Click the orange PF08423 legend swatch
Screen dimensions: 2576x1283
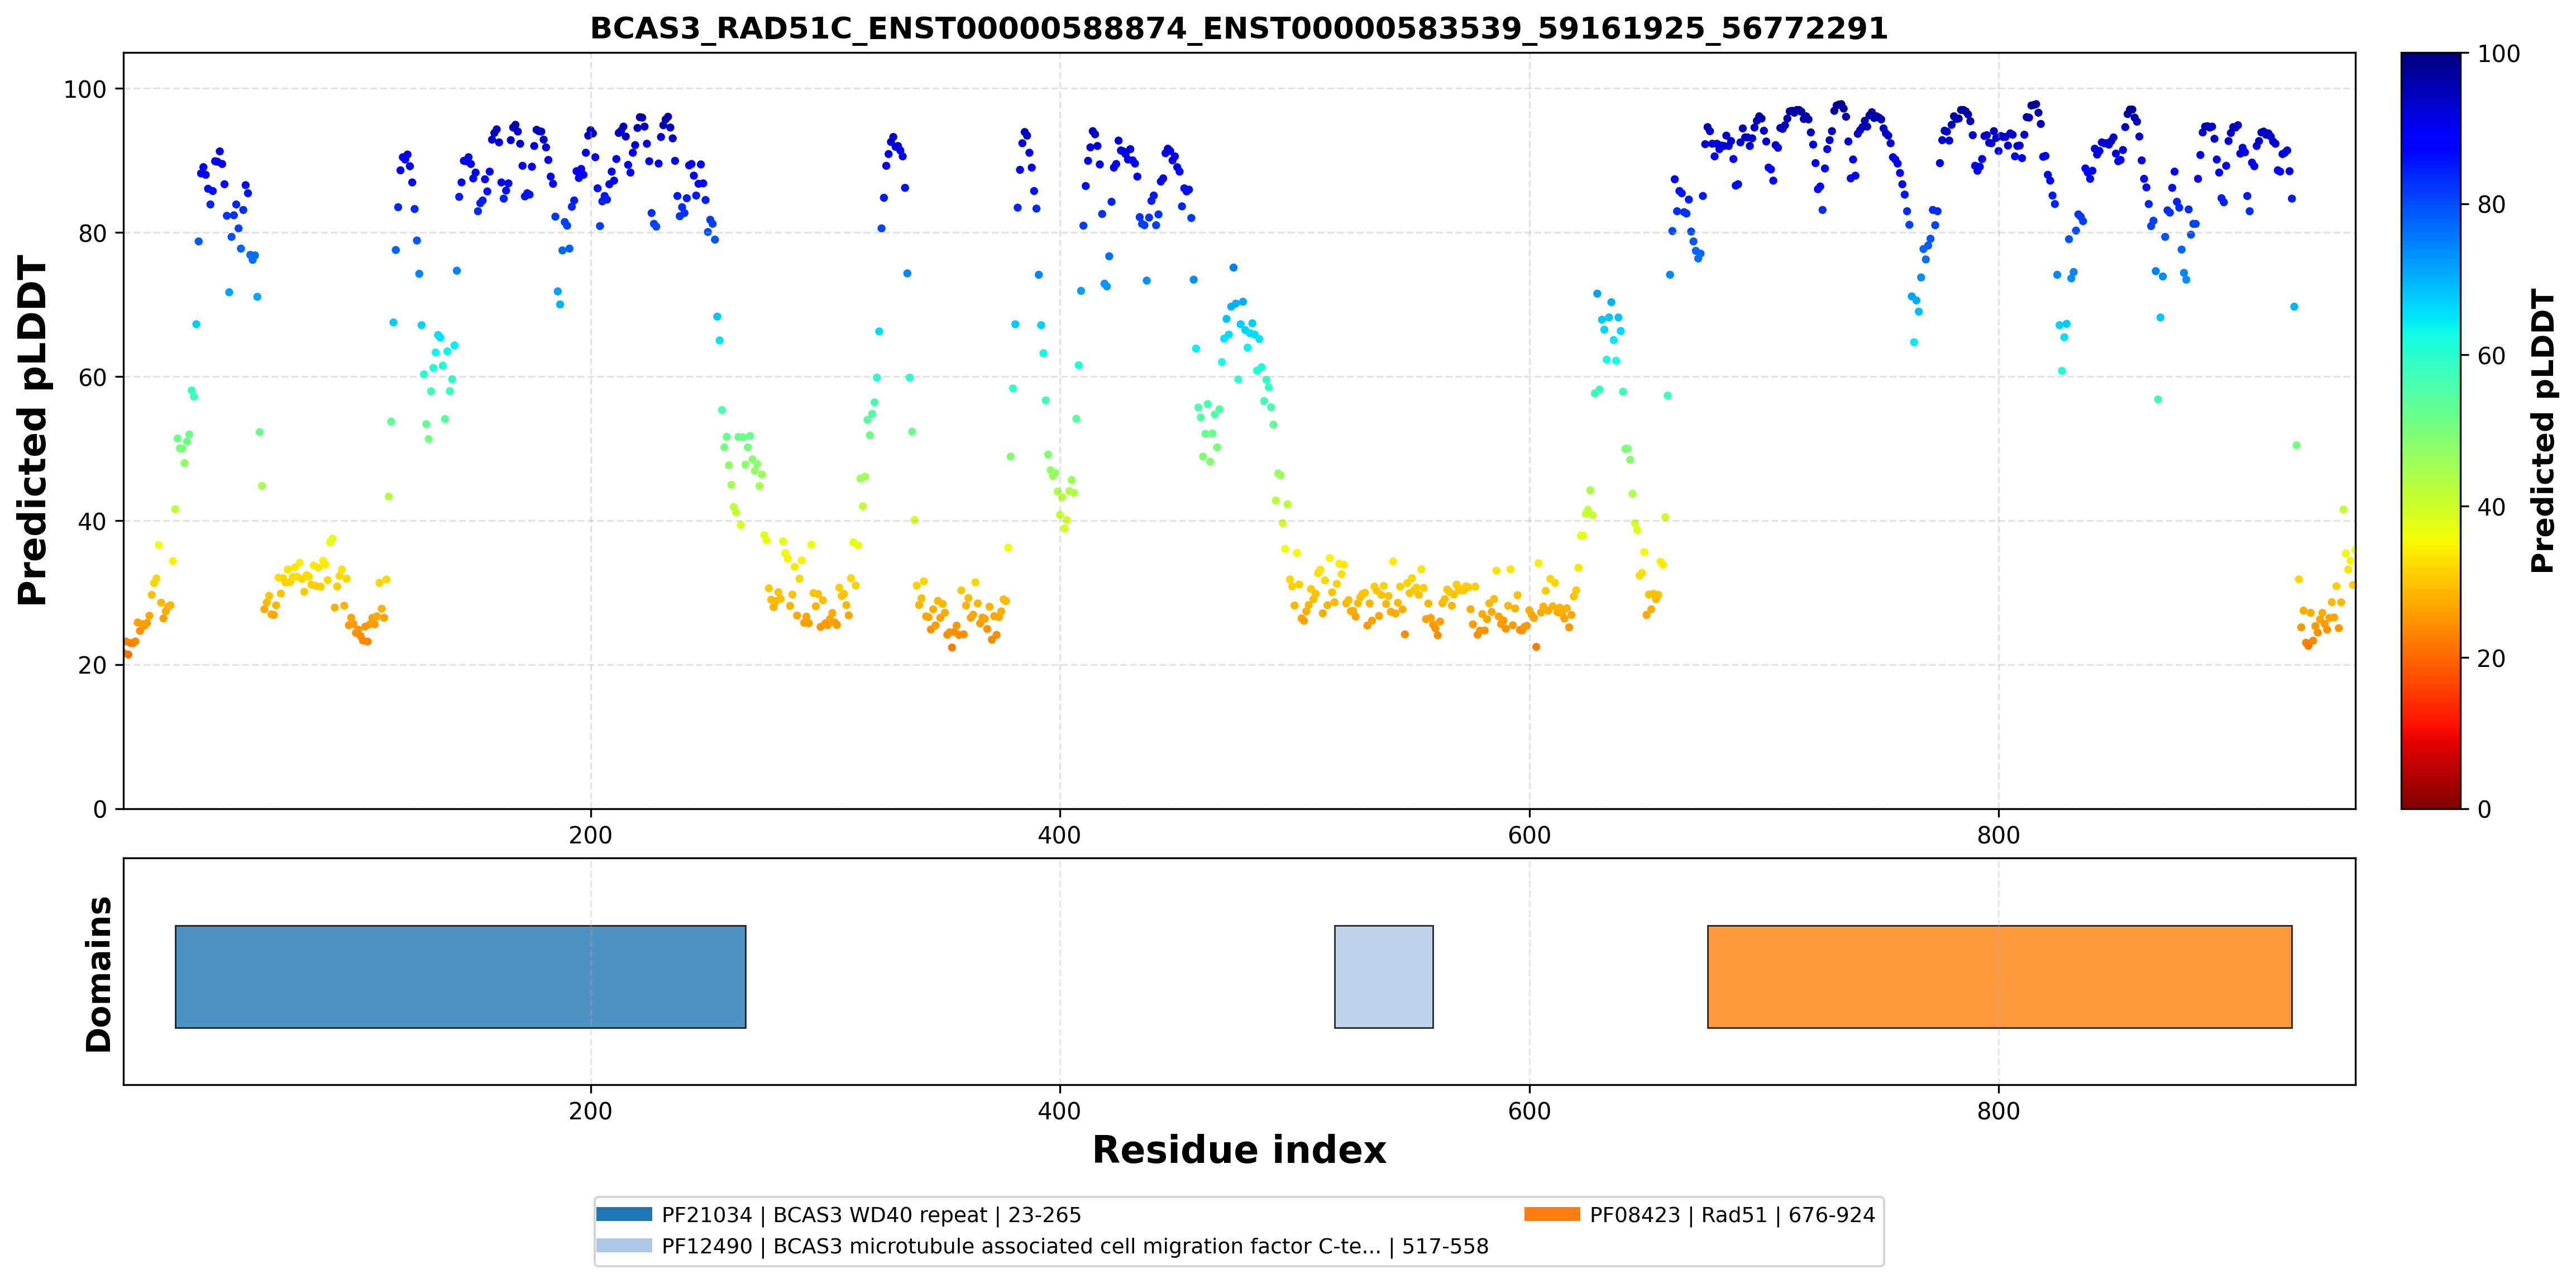tap(1552, 1214)
